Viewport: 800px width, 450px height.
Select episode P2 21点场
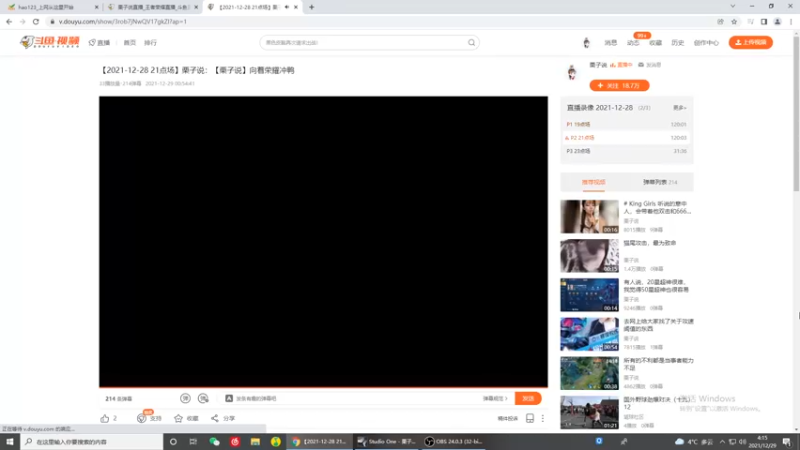(x=626, y=138)
